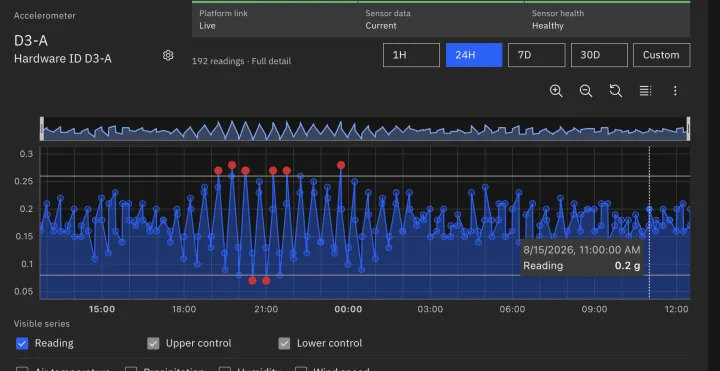Toggle the Upper control checkbox
Viewport: 720px width, 371px height.
[x=153, y=343]
